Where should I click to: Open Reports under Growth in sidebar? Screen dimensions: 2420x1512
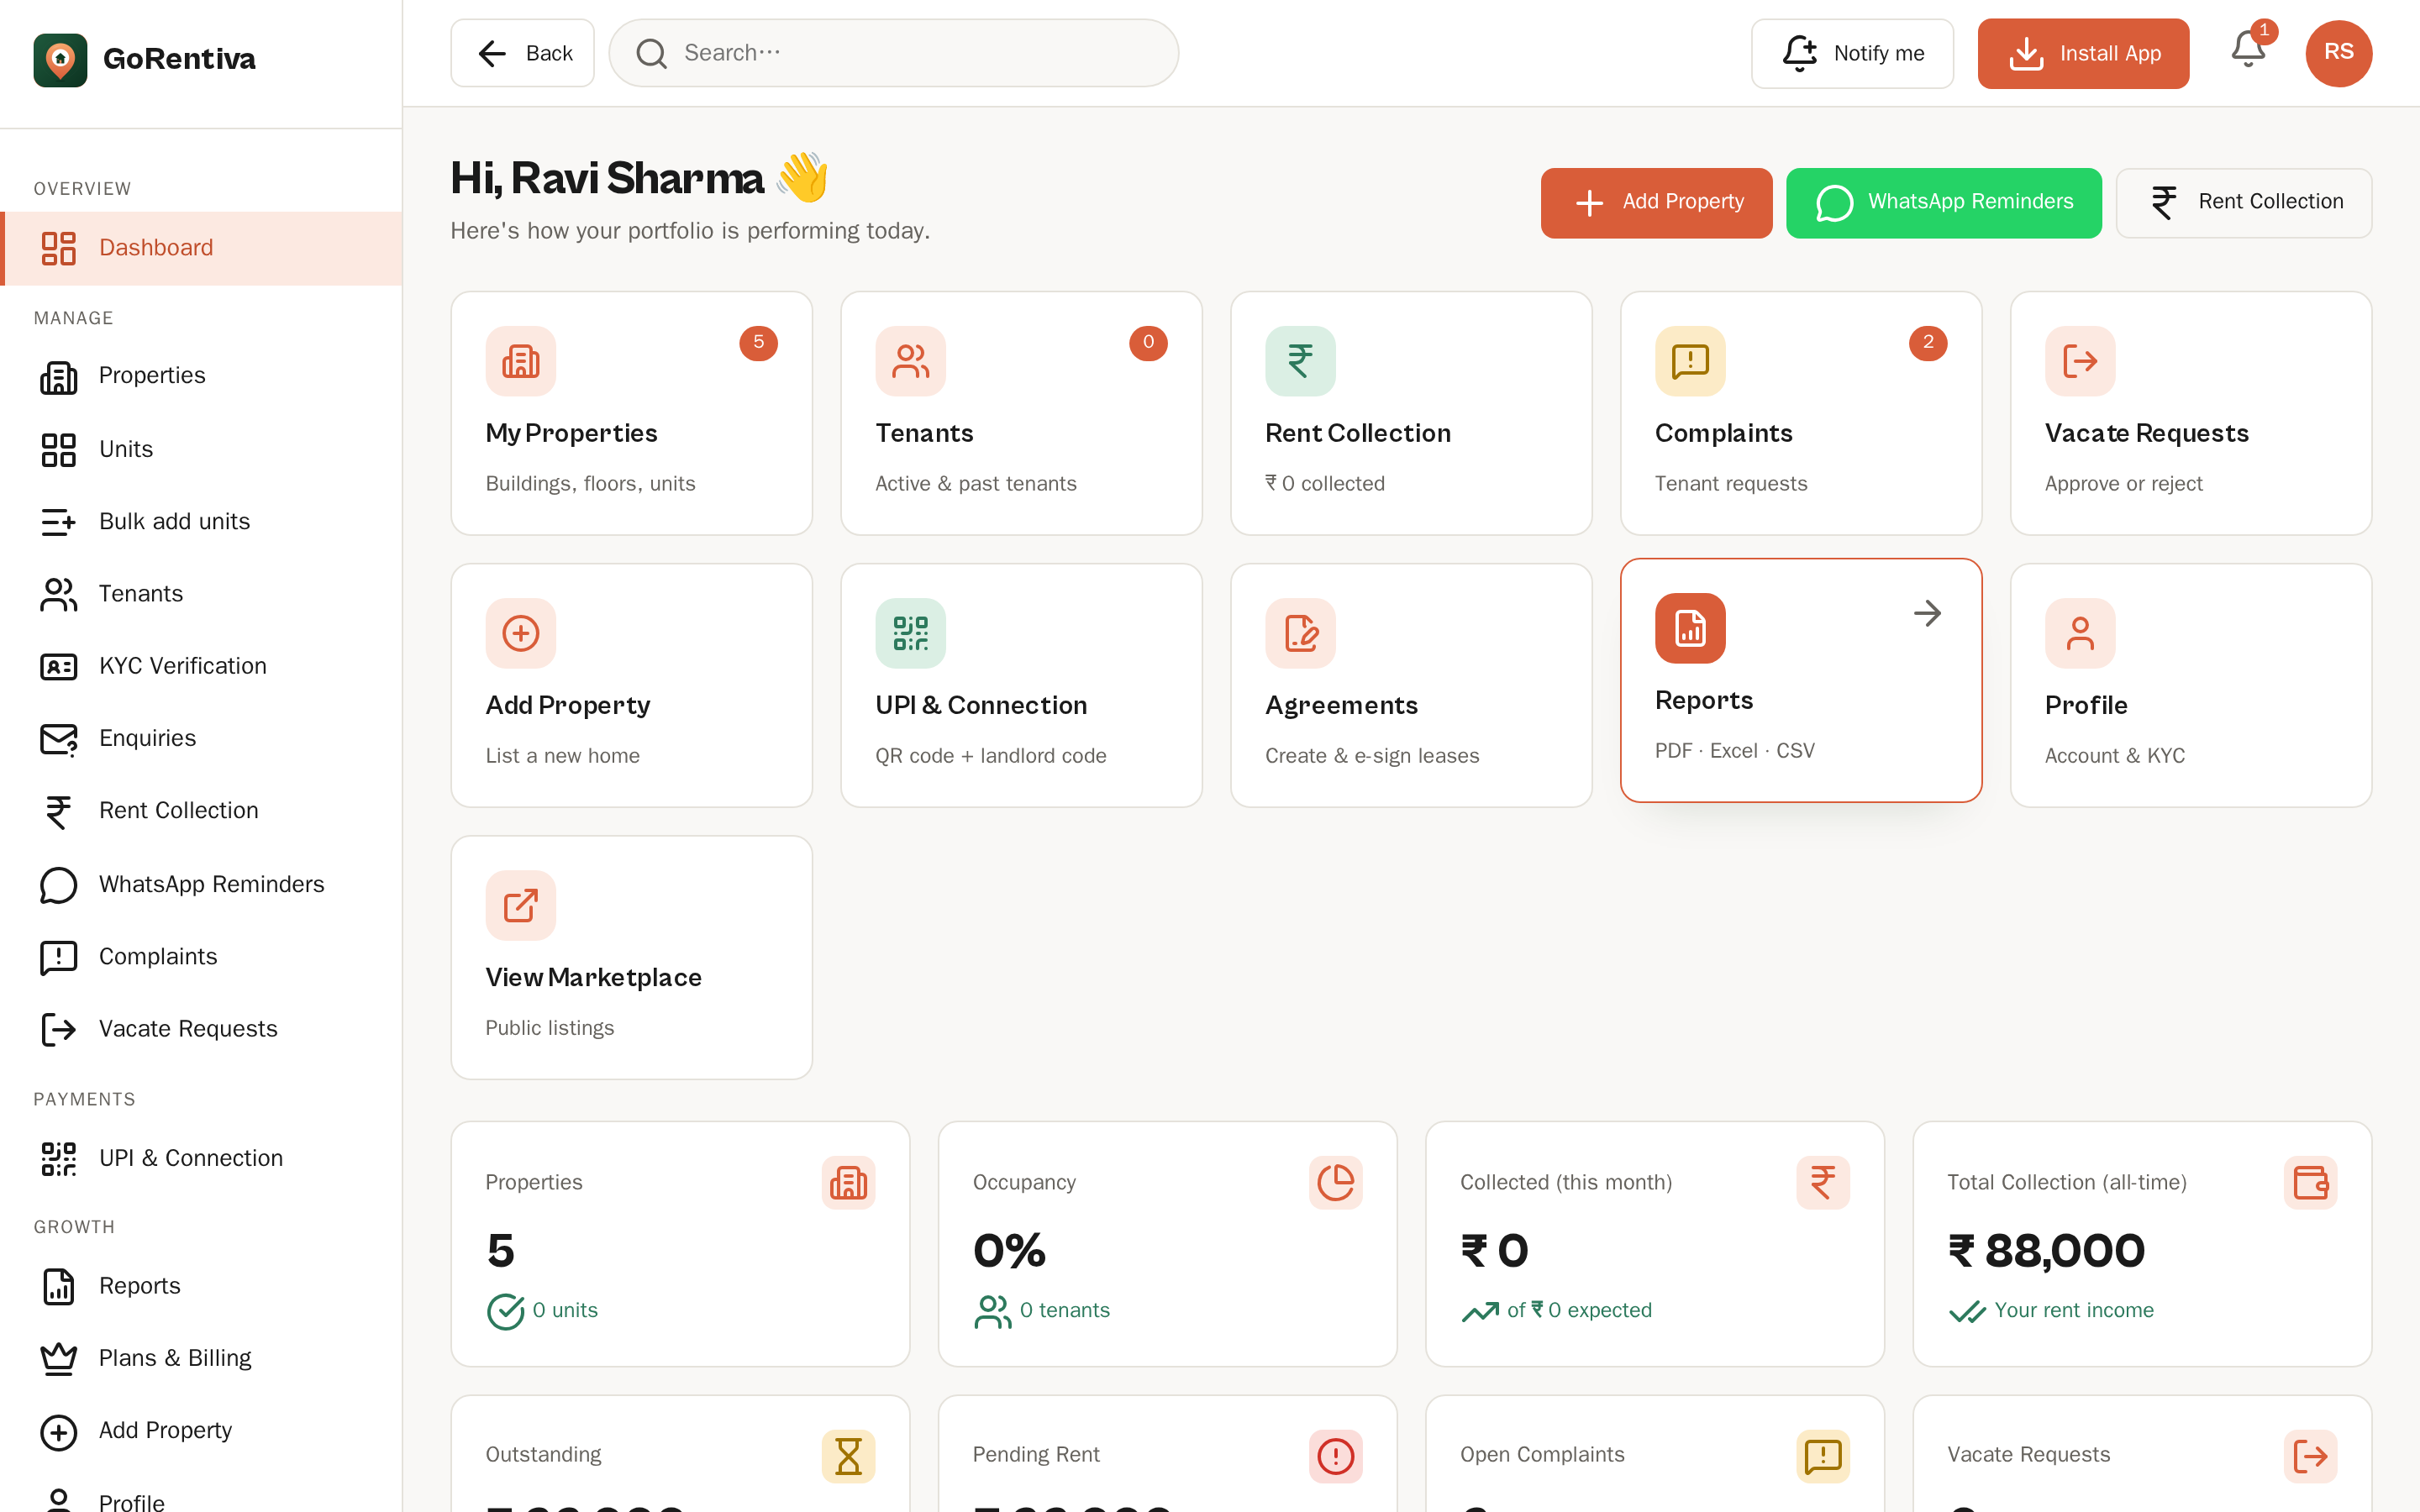(x=201, y=1286)
